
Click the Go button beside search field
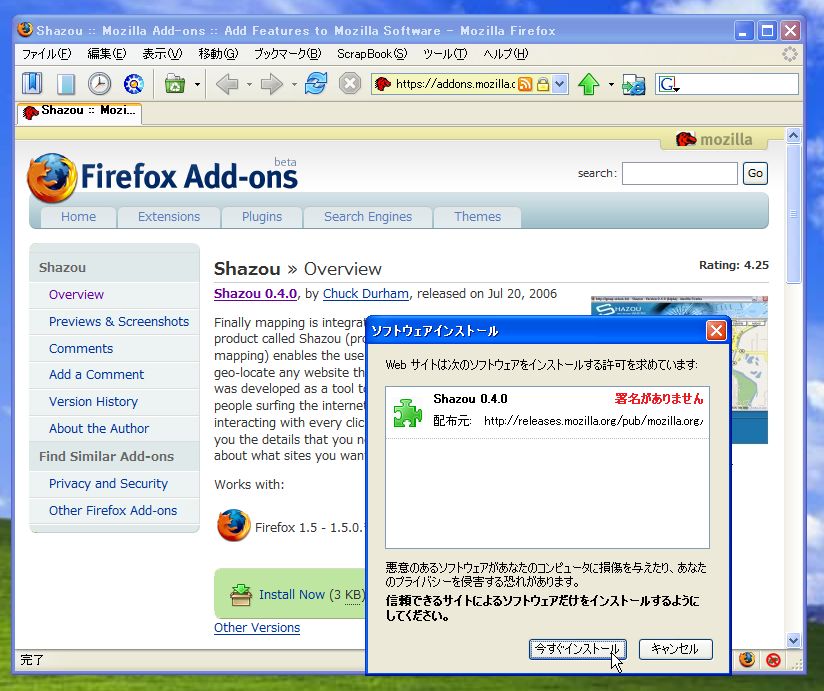click(755, 173)
